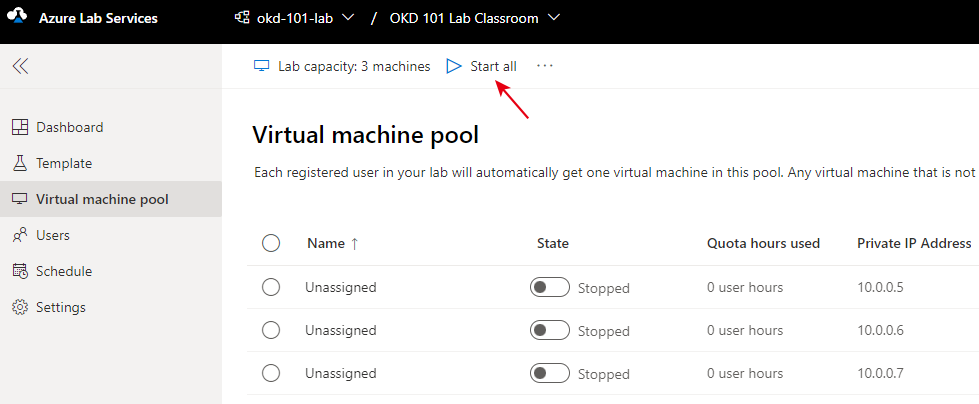Click Stopped status in 10.0.0.7 row
The image size is (979, 404).
click(x=604, y=375)
